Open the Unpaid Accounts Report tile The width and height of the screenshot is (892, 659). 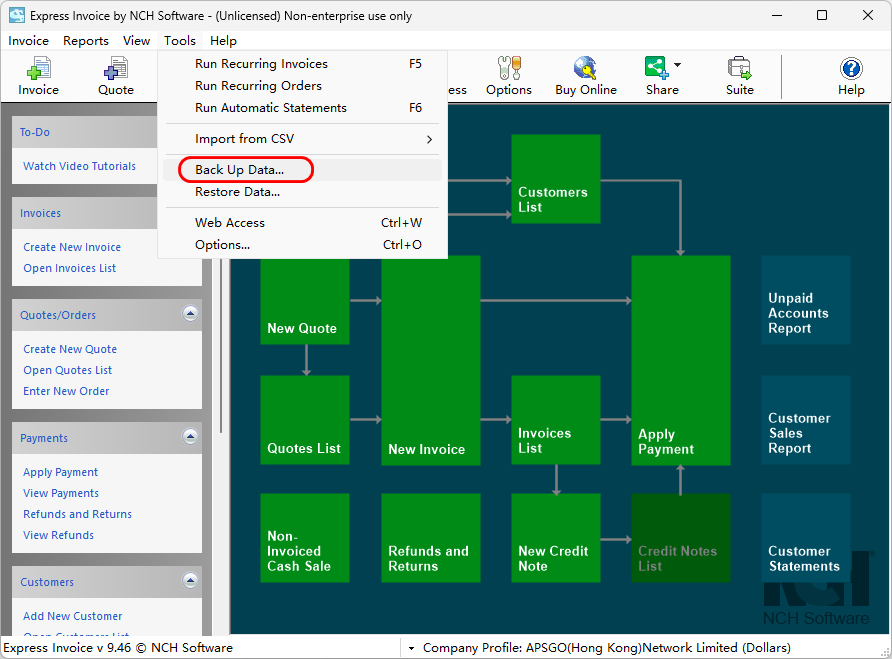point(806,300)
